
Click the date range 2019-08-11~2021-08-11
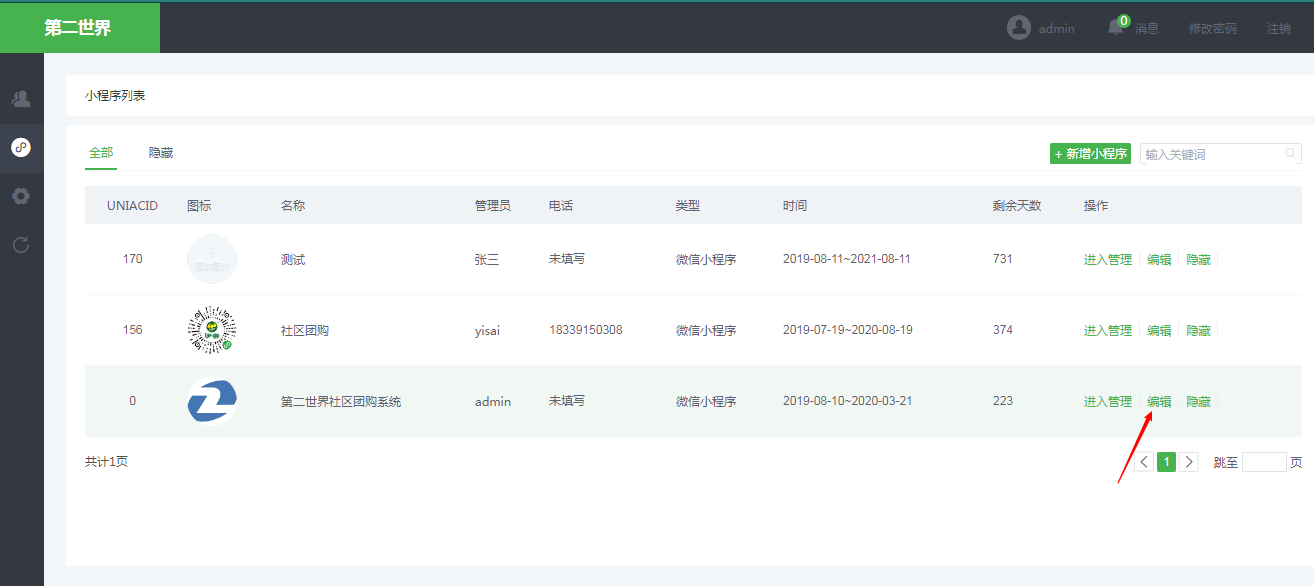[847, 259]
